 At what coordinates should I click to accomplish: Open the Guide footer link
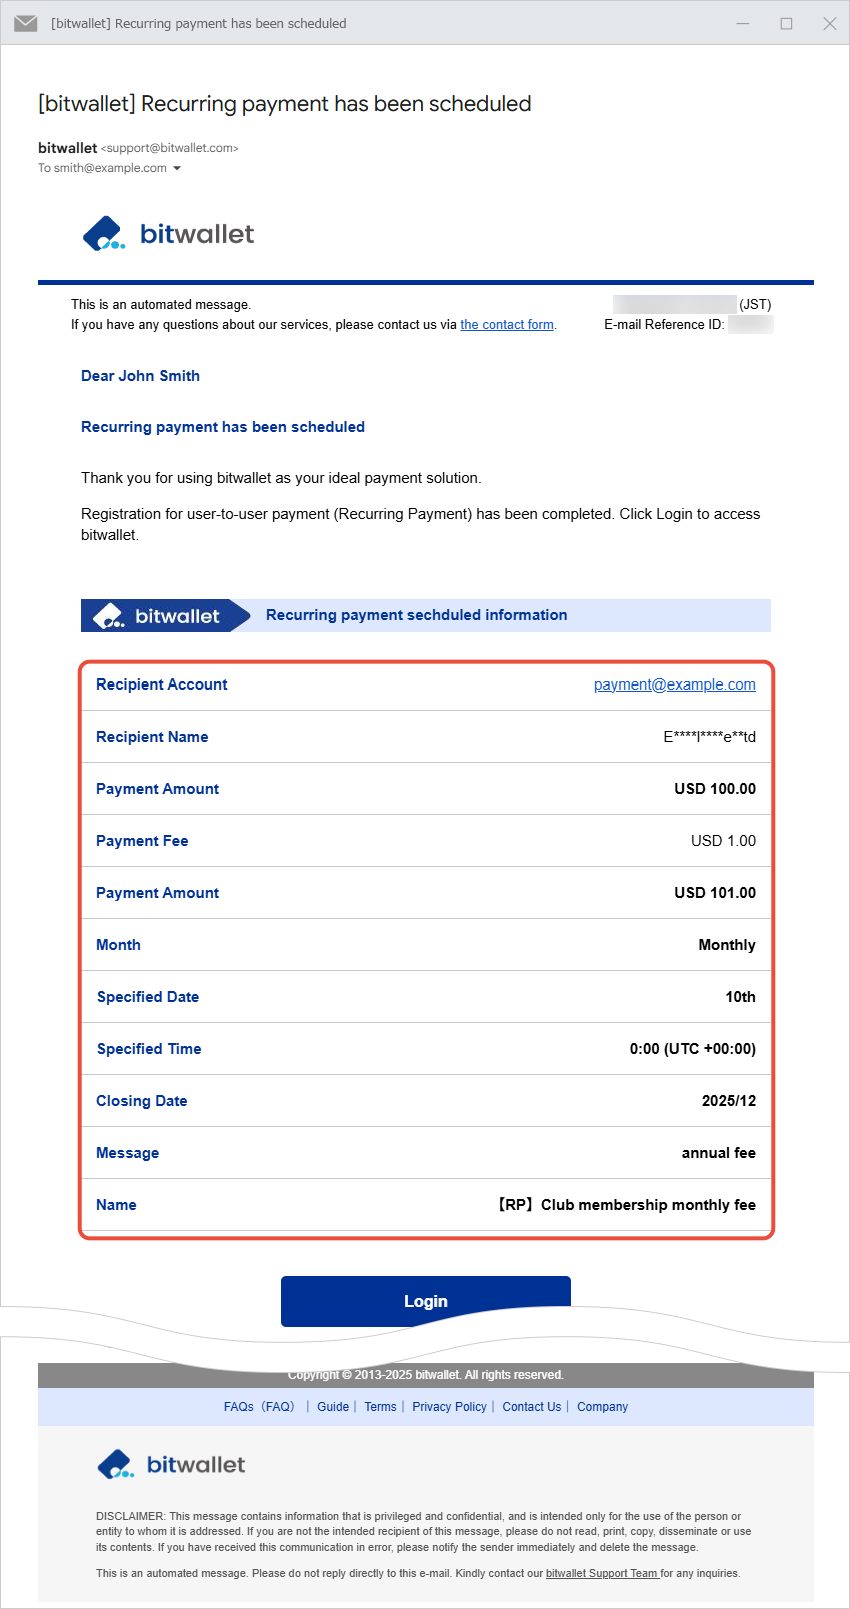[333, 1407]
